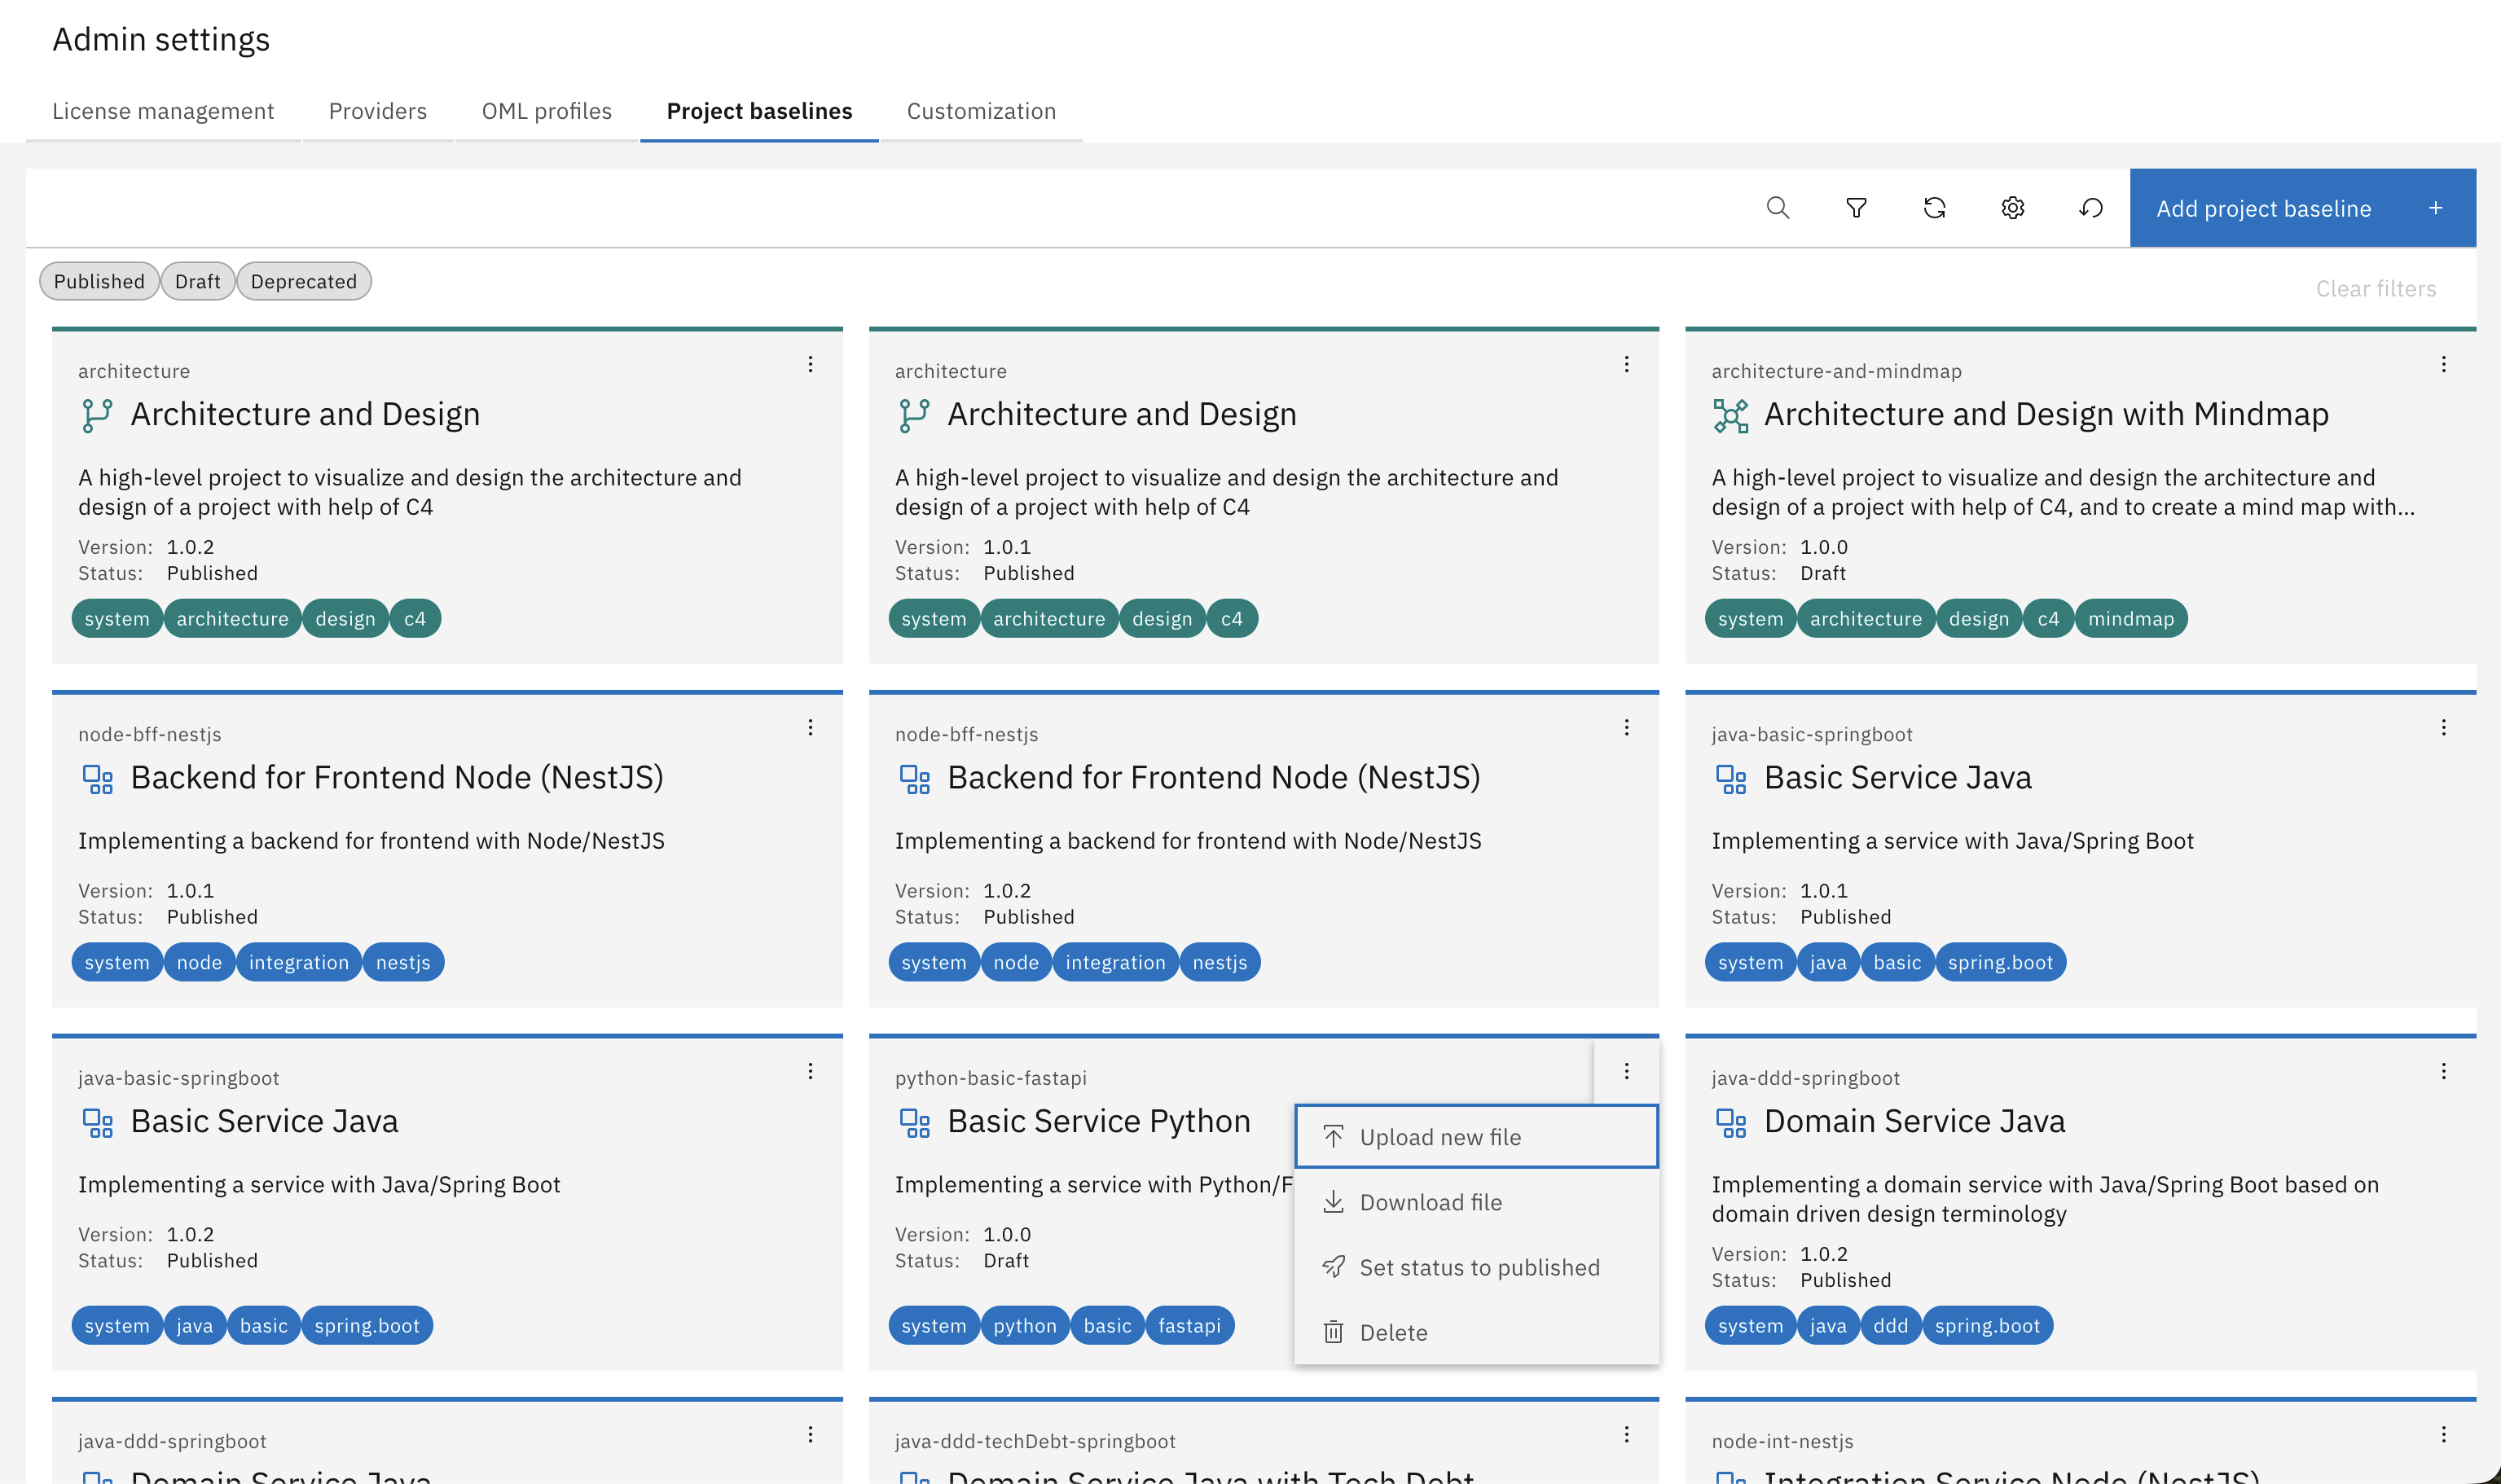The width and height of the screenshot is (2501, 1484).
Task: Click integration tag on Backend for Frontend 1.0.1
Action: pyautogui.click(x=298, y=963)
